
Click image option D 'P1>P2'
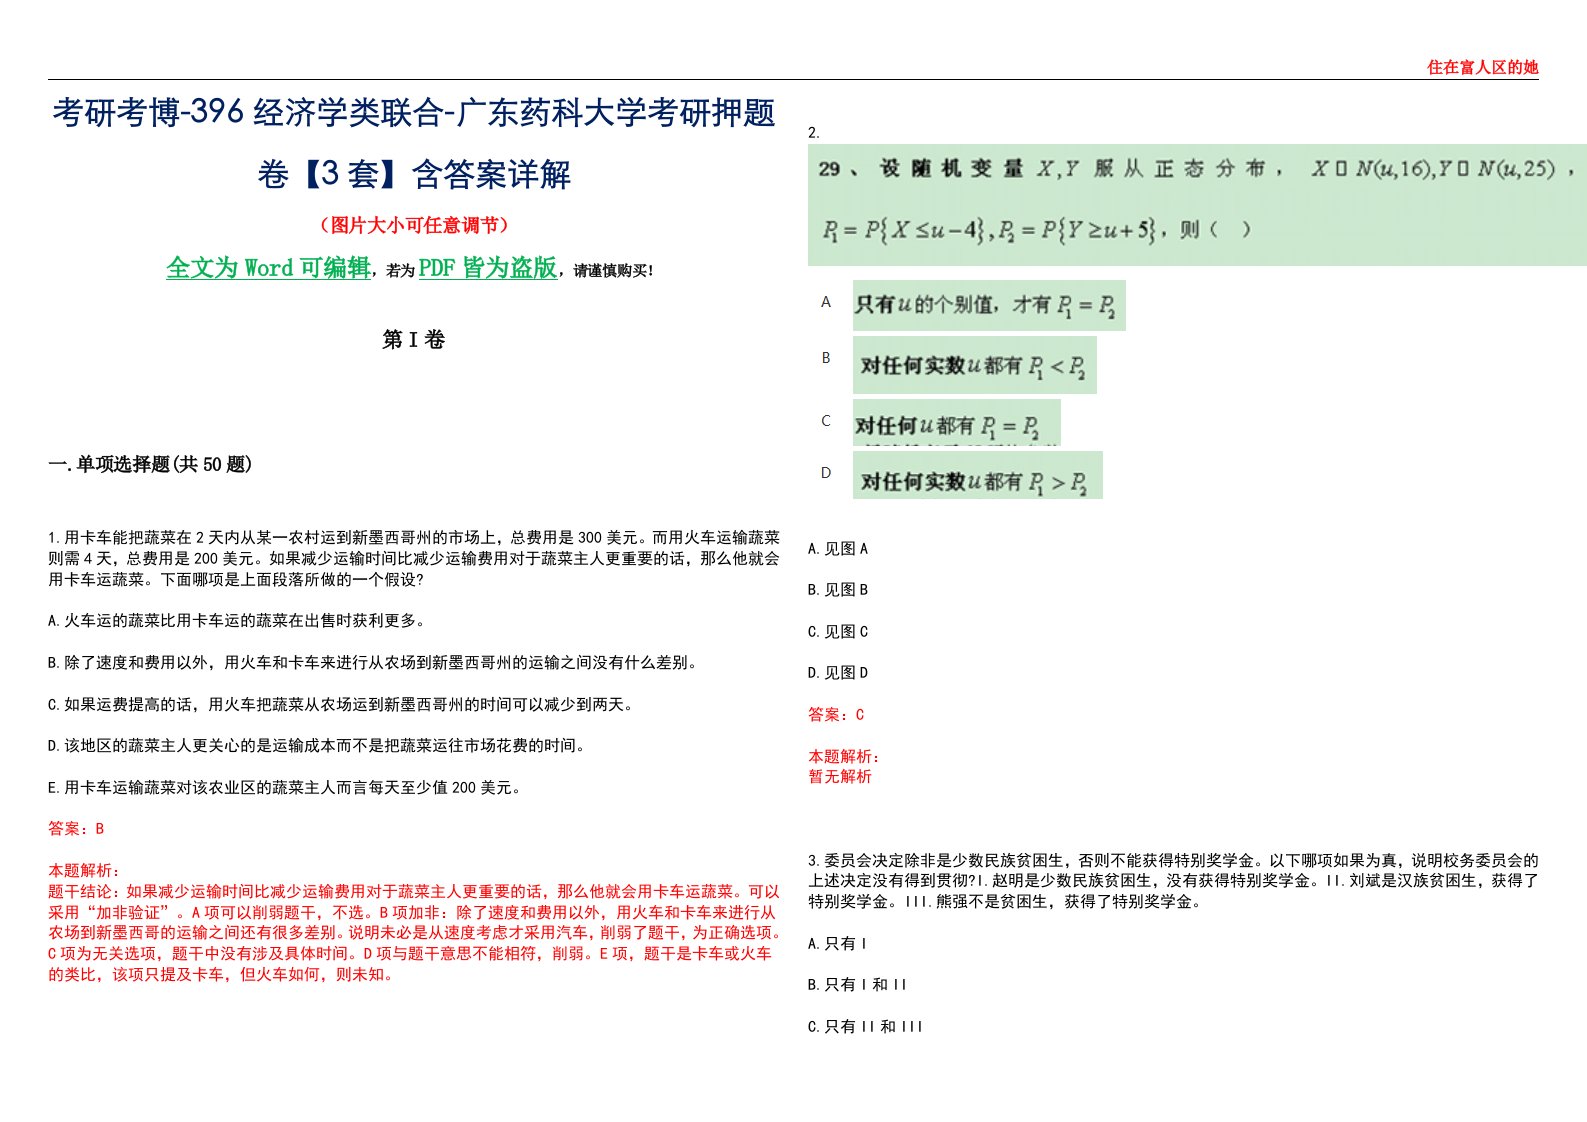977,476
